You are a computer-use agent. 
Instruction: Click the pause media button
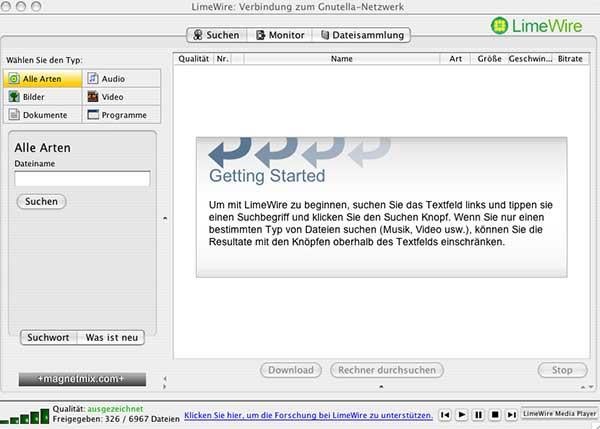[x=478, y=415]
